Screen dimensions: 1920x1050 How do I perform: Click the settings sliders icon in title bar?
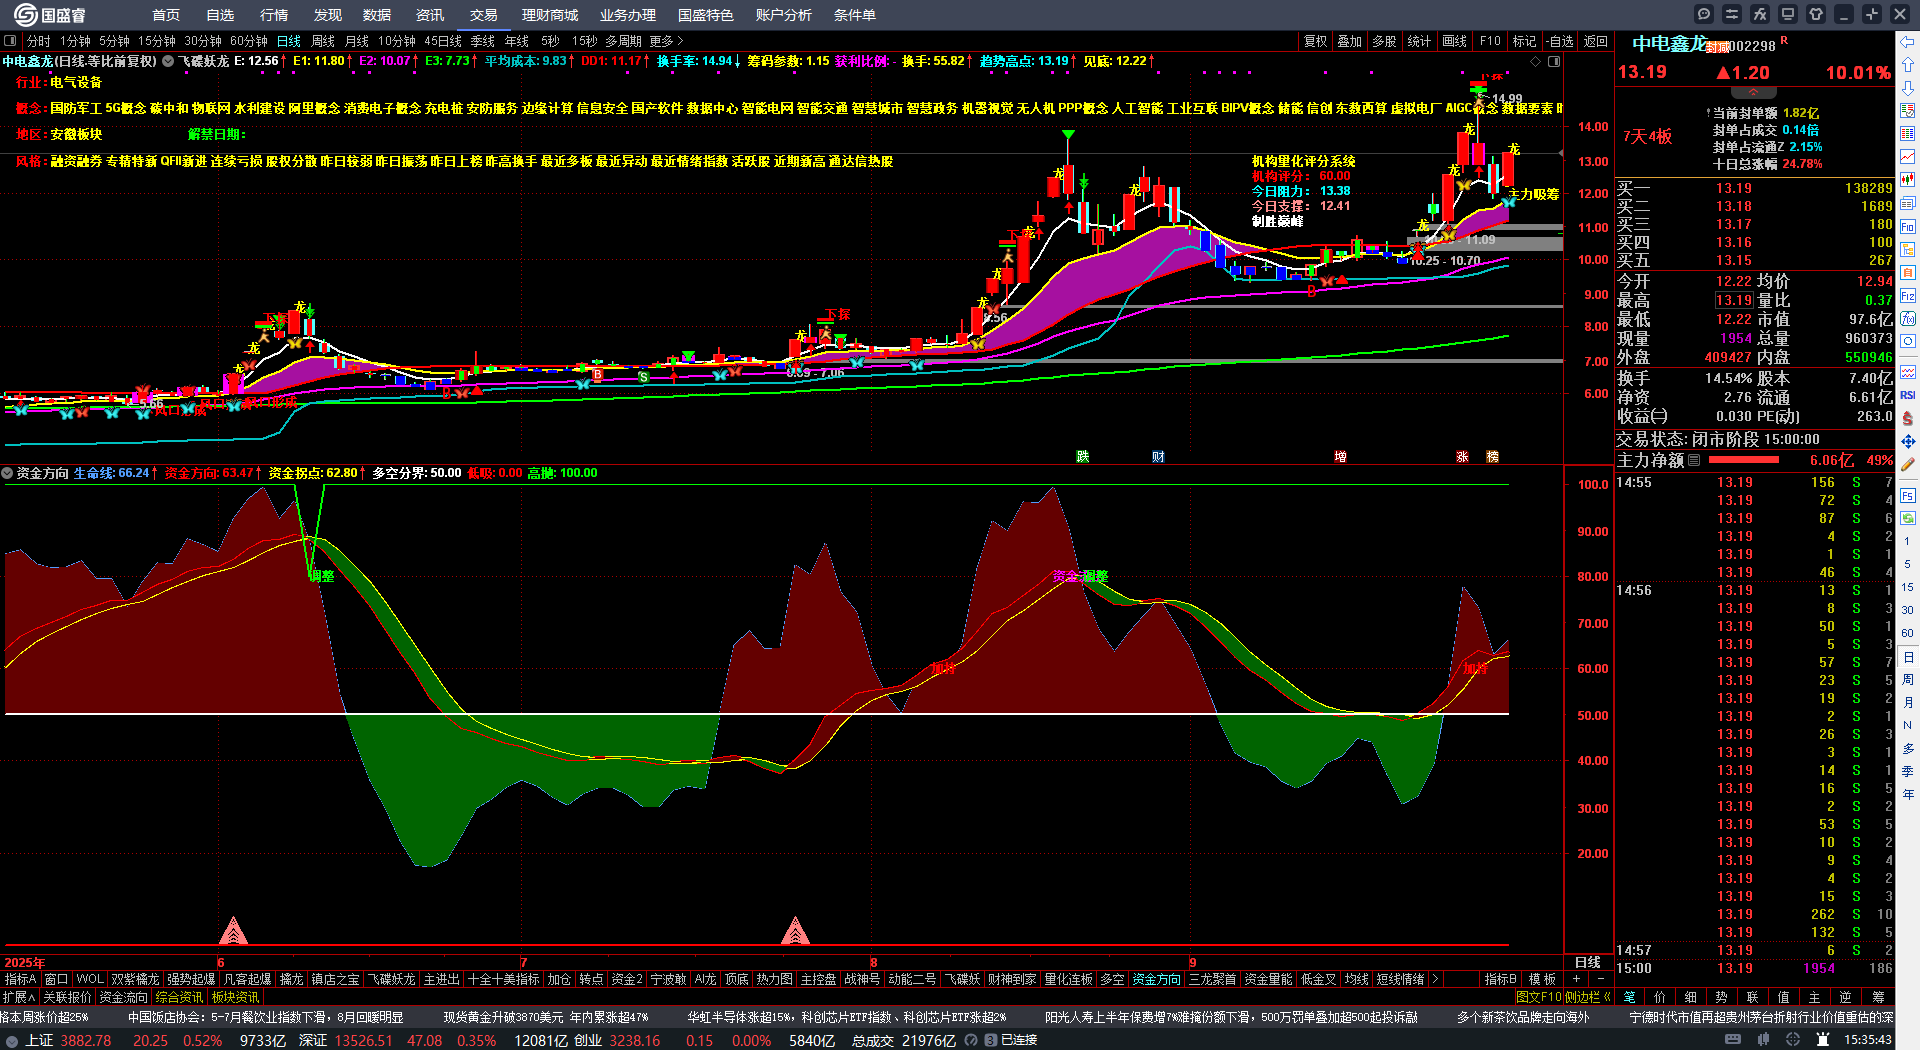(1732, 14)
